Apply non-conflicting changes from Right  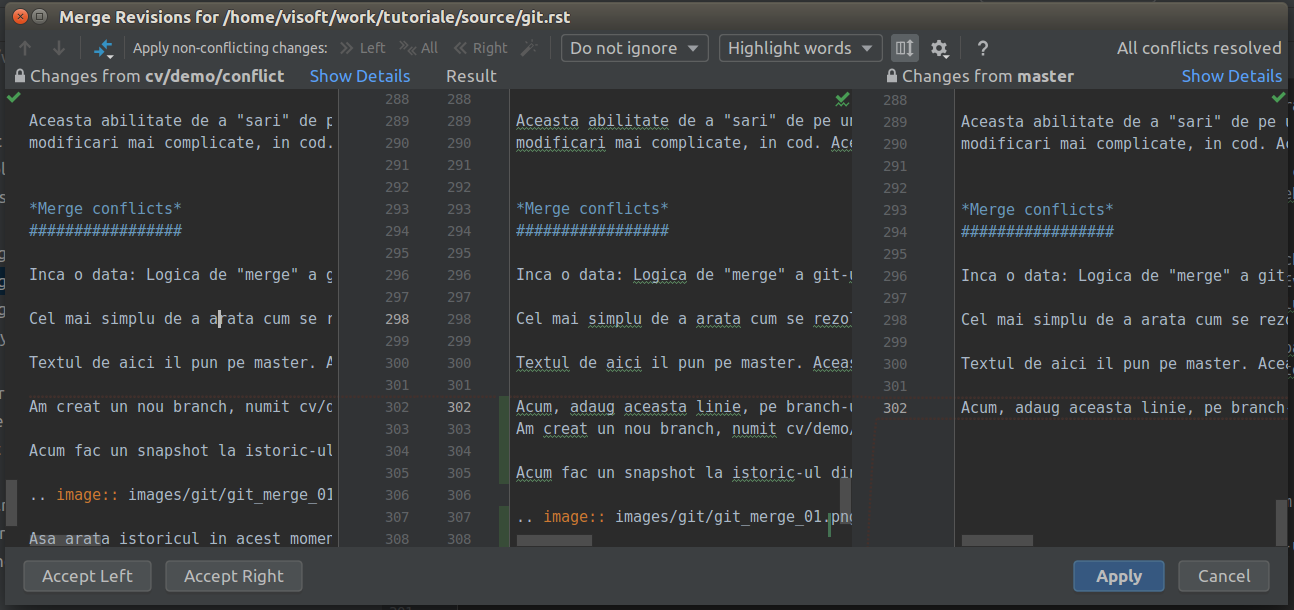click(480, 48)
